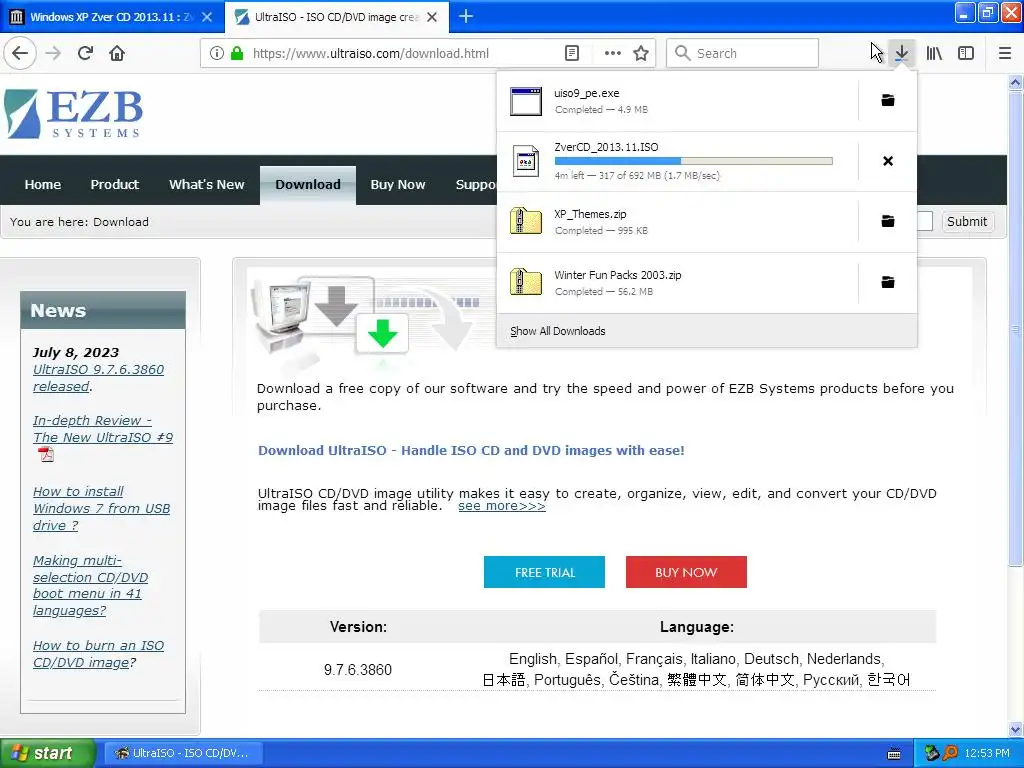Open page actions three-dot menu
This screenshot has height=768, width=1024.
pos(613,53)
